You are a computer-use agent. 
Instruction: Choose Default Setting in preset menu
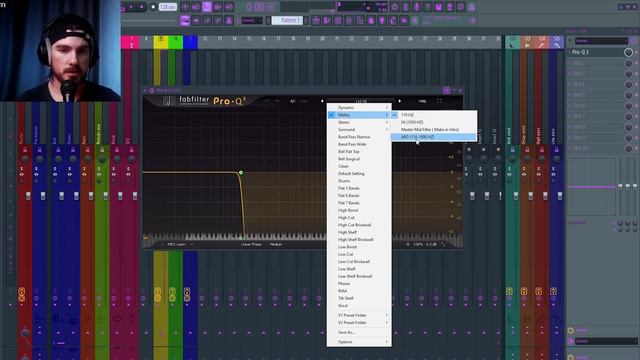pos(359,173)
